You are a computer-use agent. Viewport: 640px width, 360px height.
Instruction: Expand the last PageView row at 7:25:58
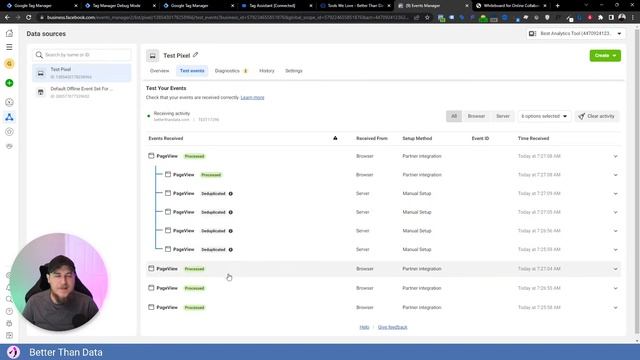616,307
